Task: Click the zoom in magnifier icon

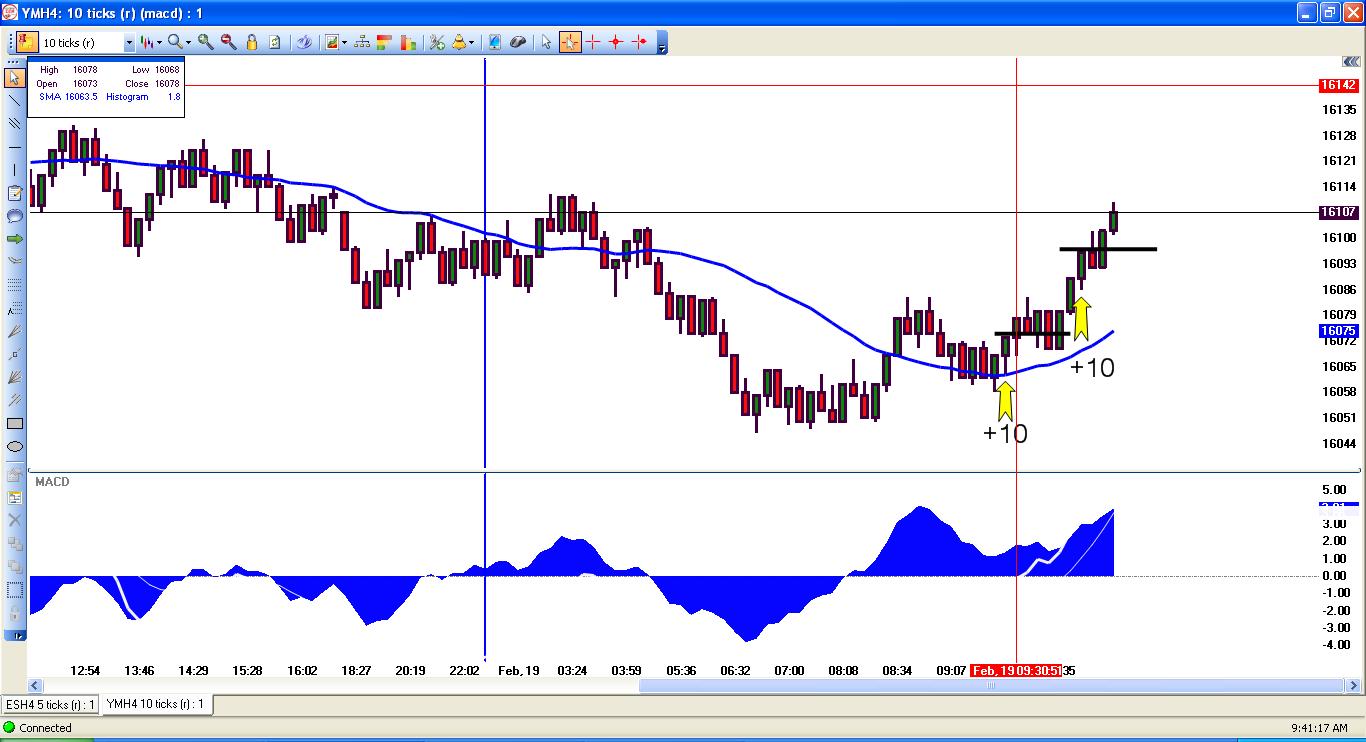Action: (205, 42)
